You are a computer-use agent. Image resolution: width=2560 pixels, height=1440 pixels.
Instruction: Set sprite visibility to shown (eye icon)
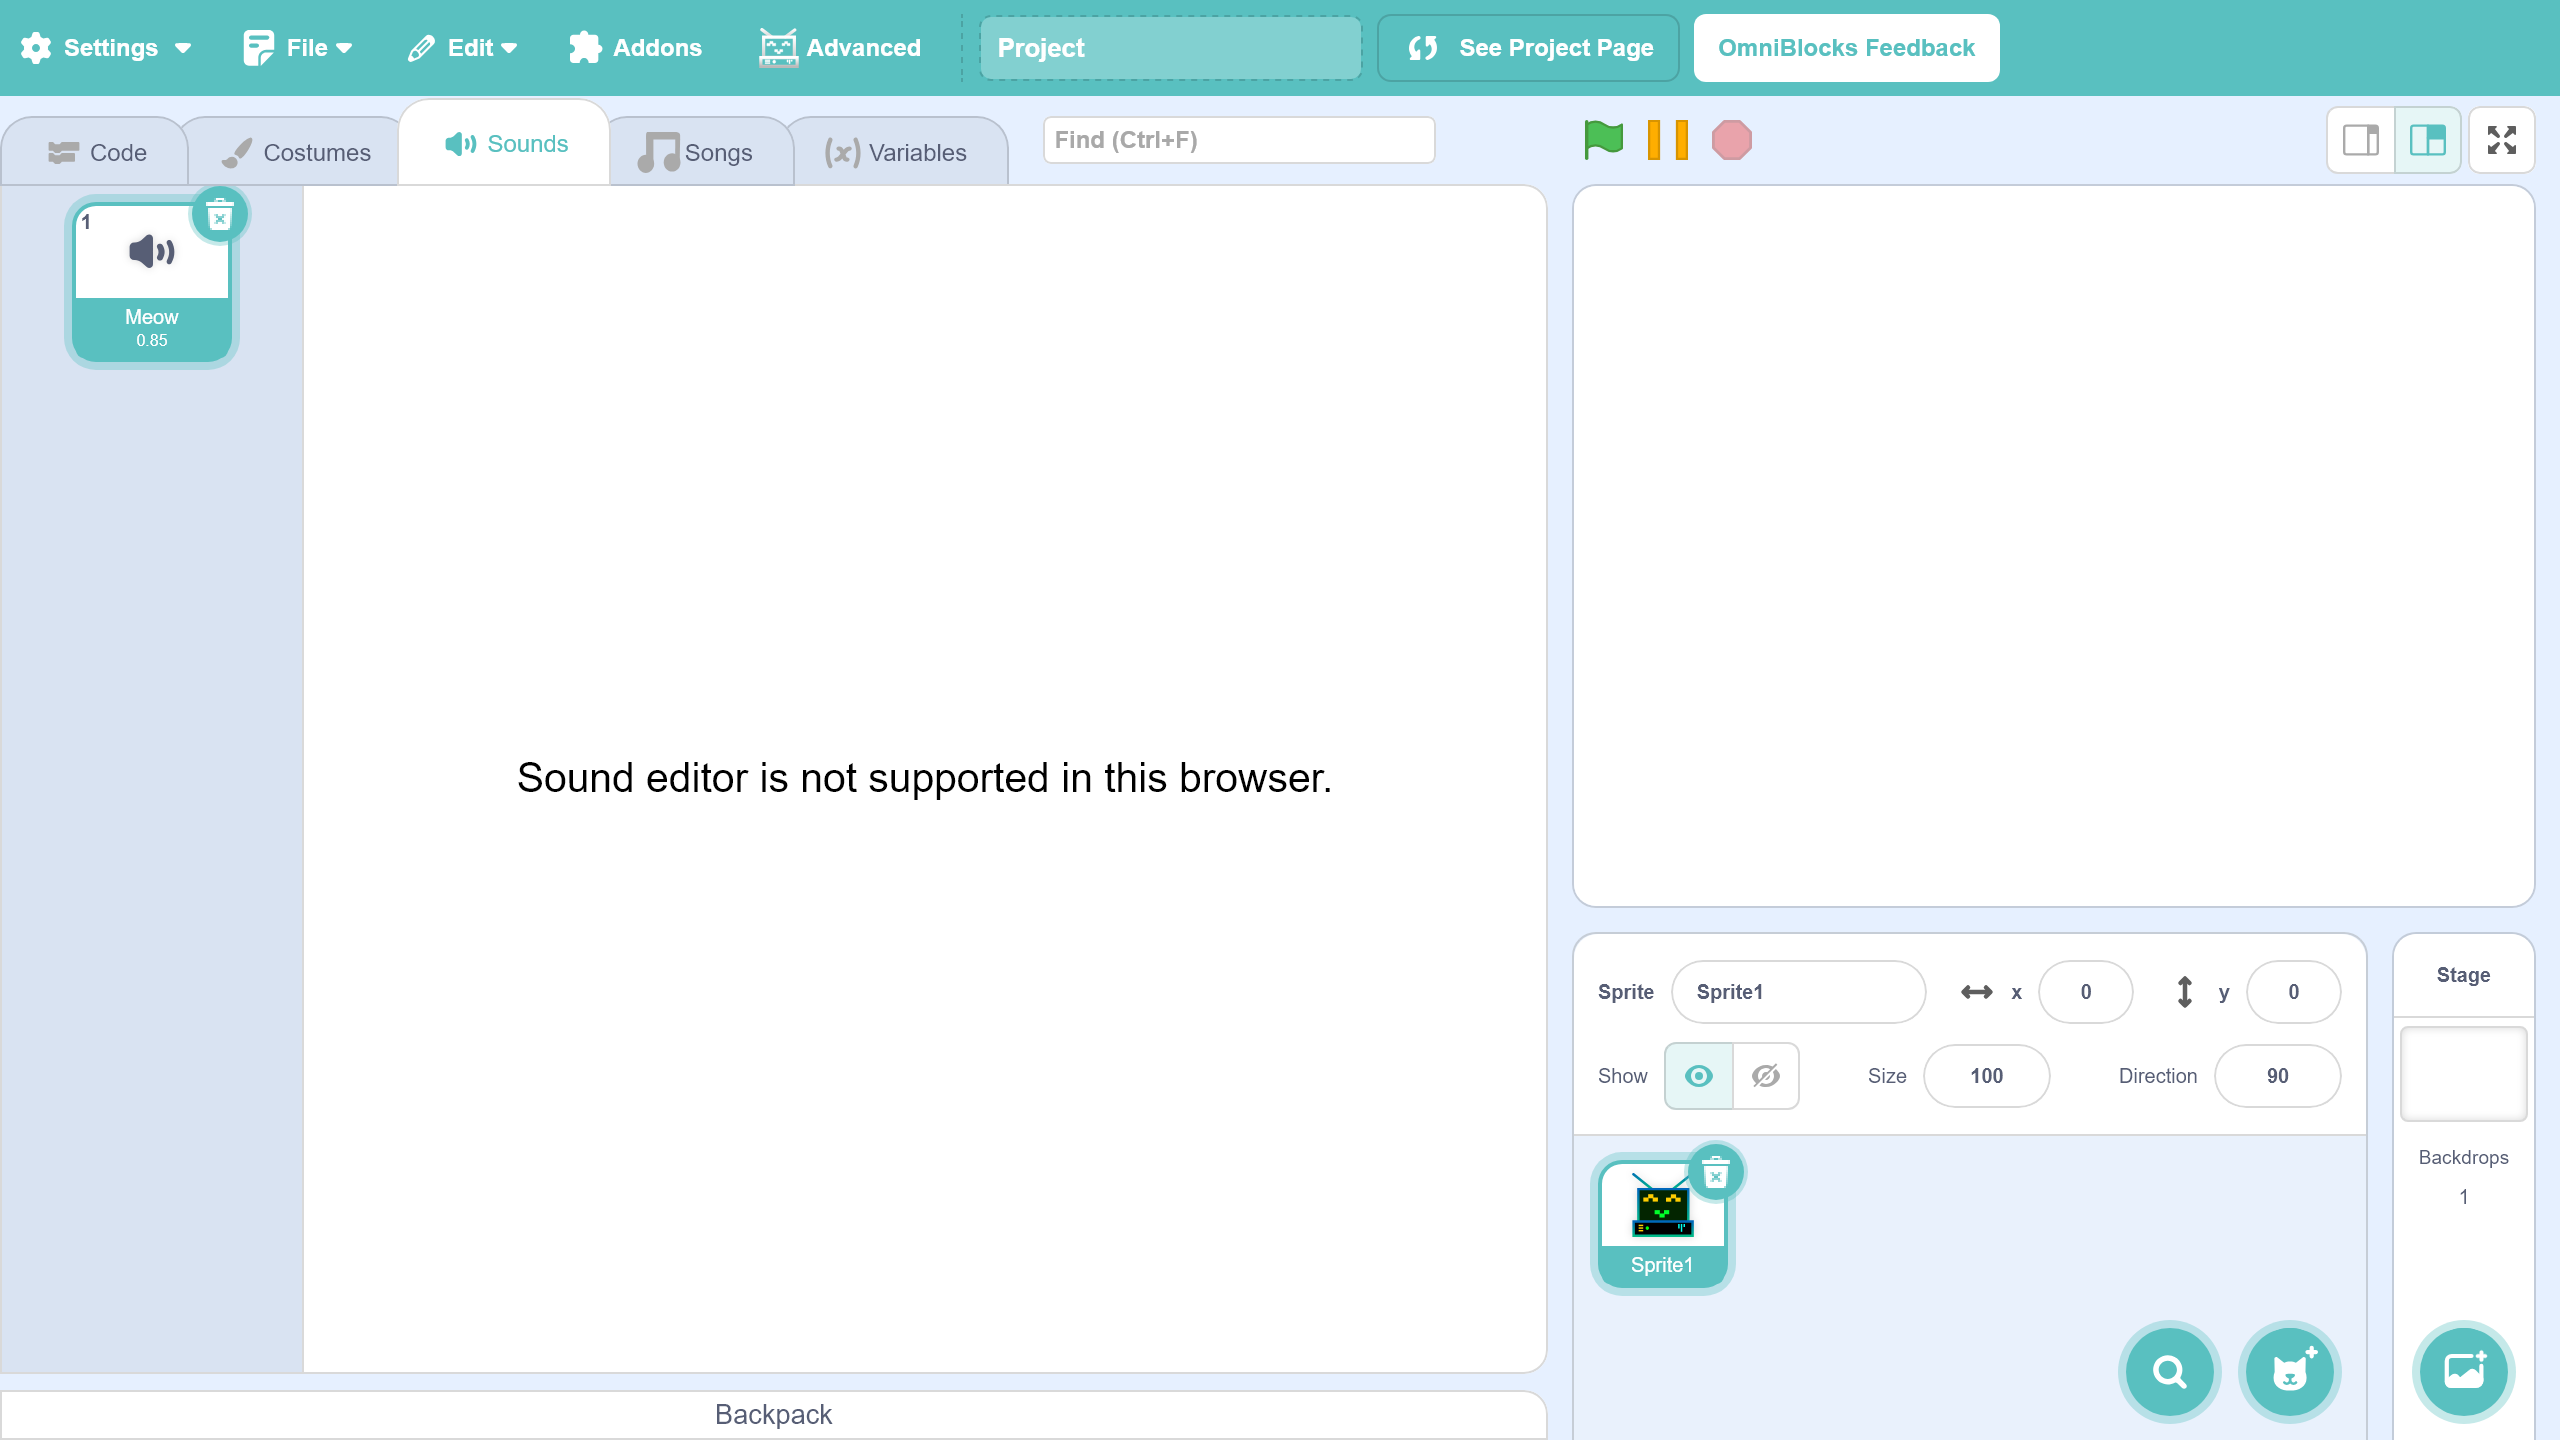(x=1699, y=1076)
